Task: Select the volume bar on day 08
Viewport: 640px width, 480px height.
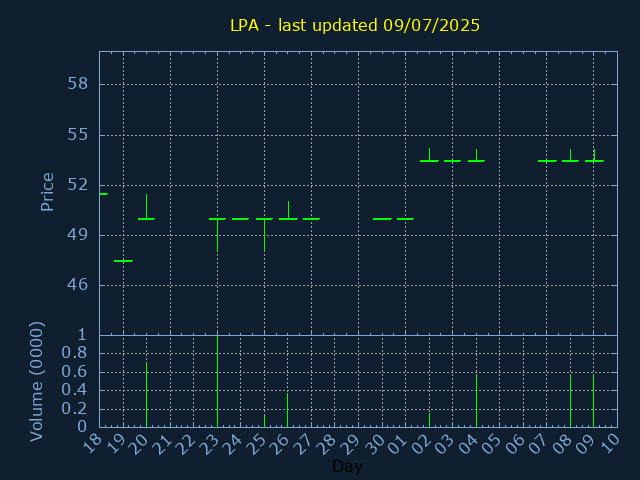Action: tap(571, 401)
